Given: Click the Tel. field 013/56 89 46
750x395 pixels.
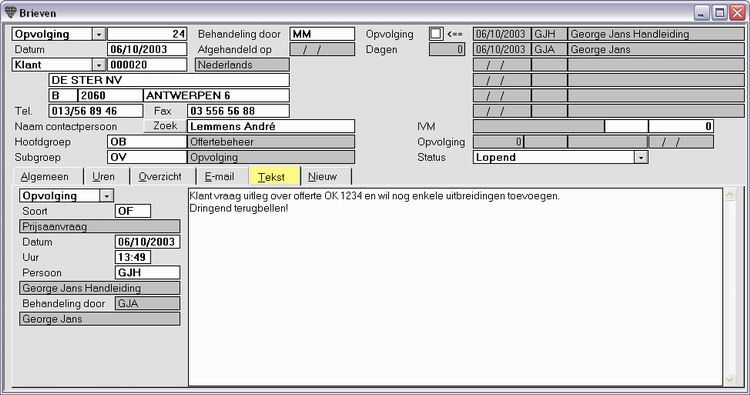Looking at the screenshot, I should coord(96,111).
